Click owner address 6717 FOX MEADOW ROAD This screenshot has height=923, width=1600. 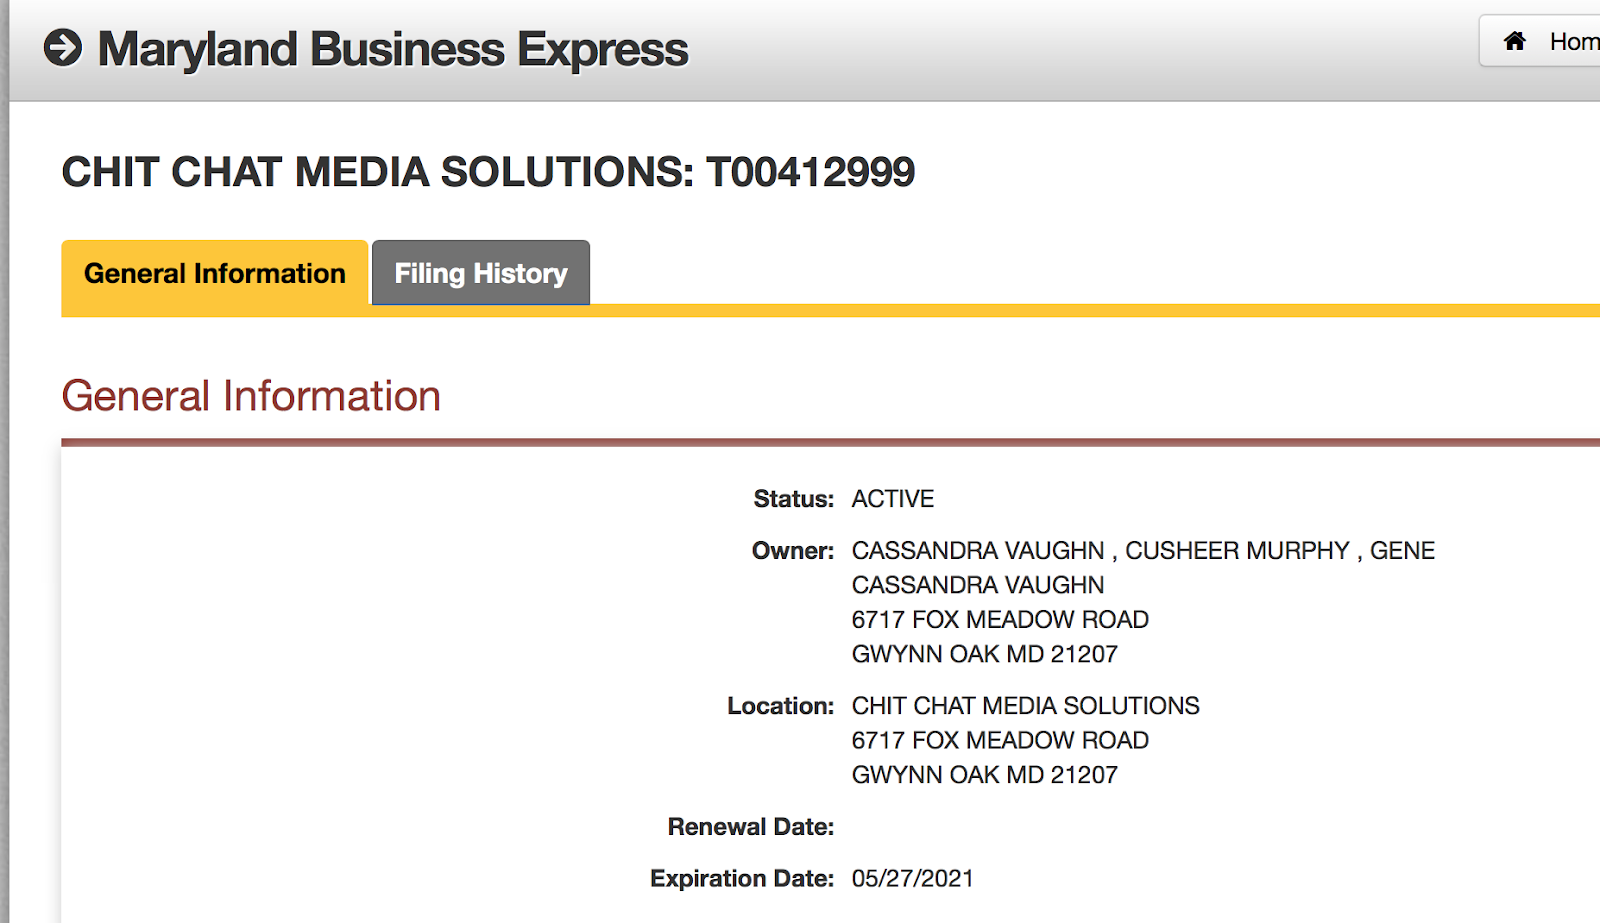pos(999,620)
